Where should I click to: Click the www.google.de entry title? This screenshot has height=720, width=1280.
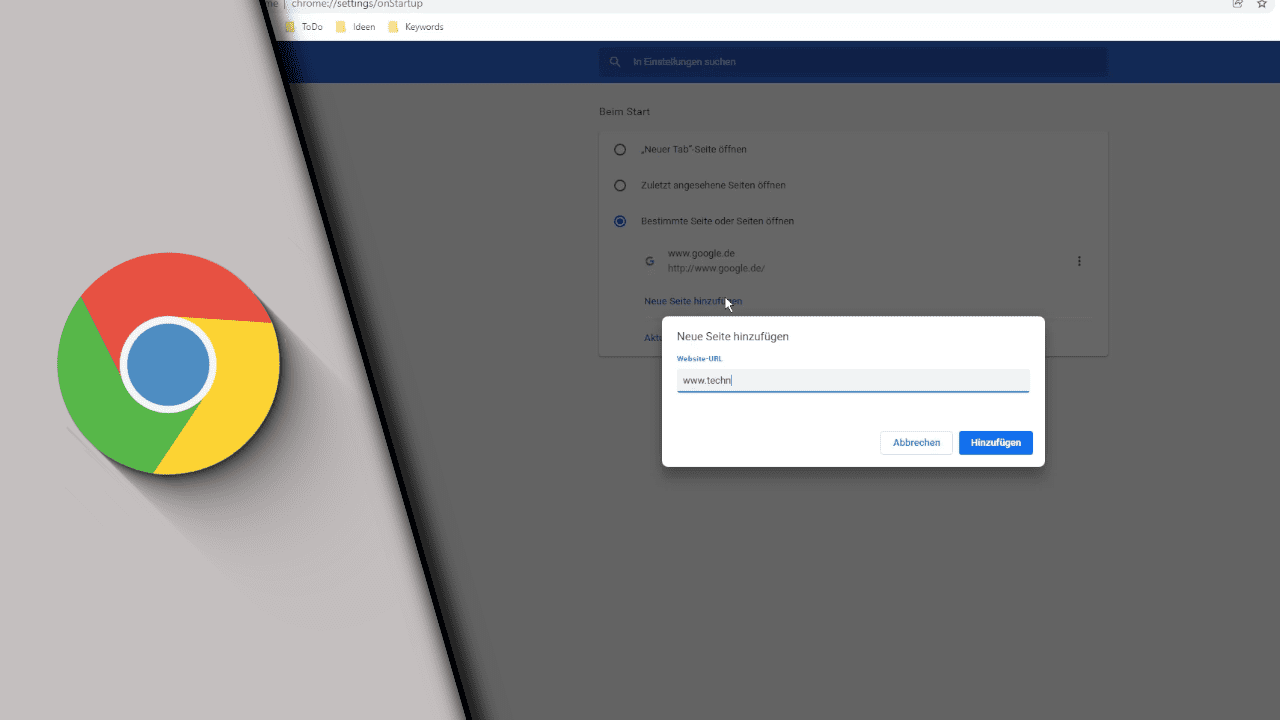[x=701, y=254]
